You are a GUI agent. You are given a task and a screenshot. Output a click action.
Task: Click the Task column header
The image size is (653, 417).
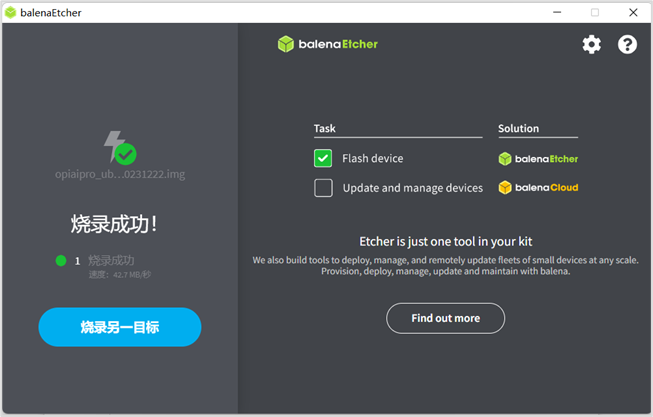[325, 128]
